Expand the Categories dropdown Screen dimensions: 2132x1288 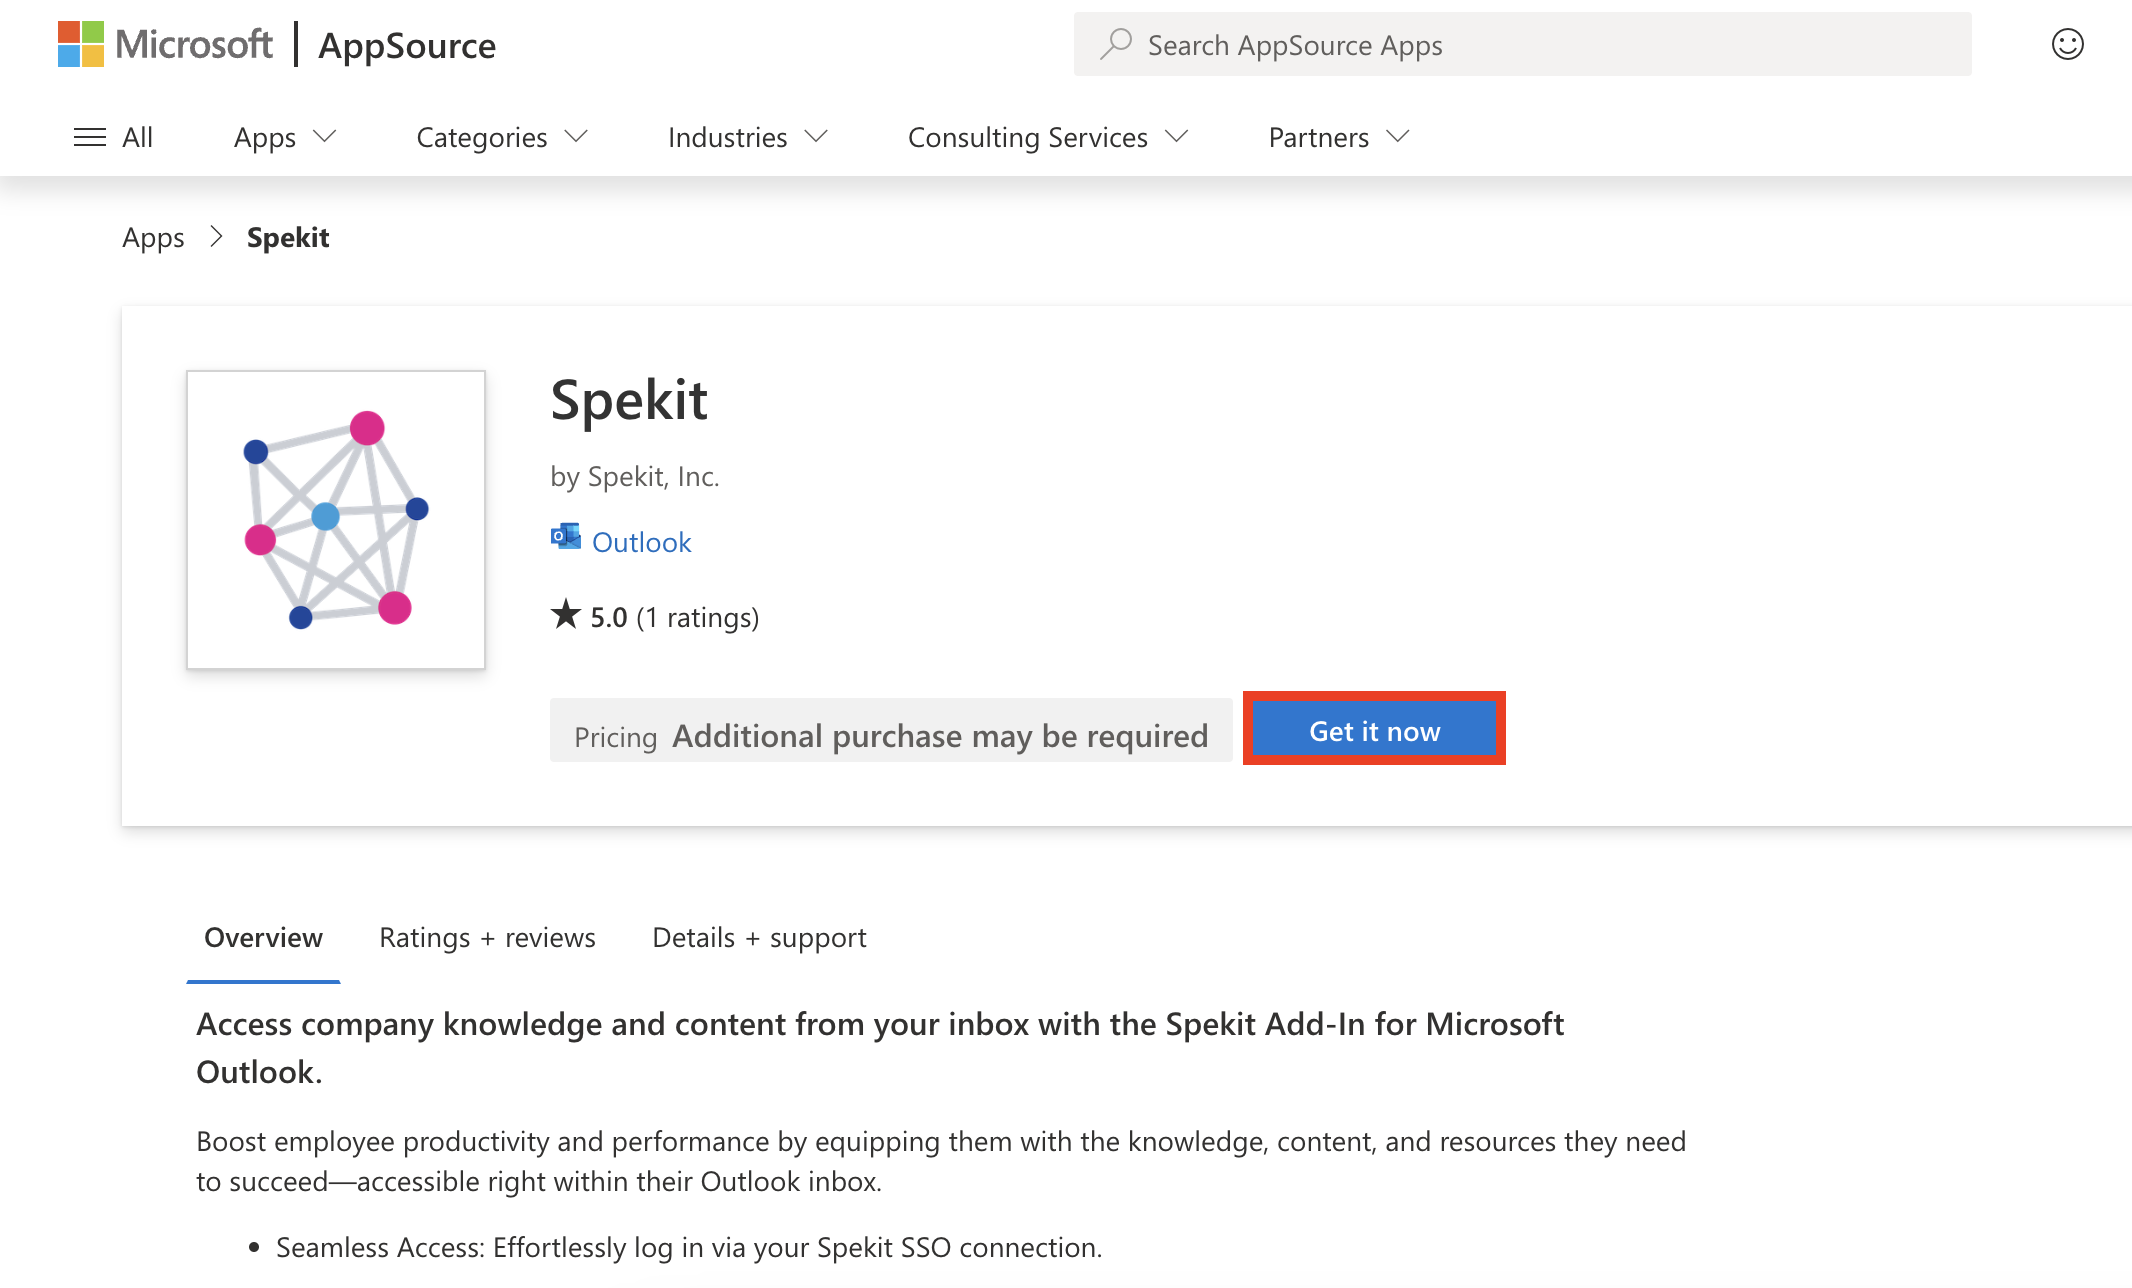click(x=501, y=137)
